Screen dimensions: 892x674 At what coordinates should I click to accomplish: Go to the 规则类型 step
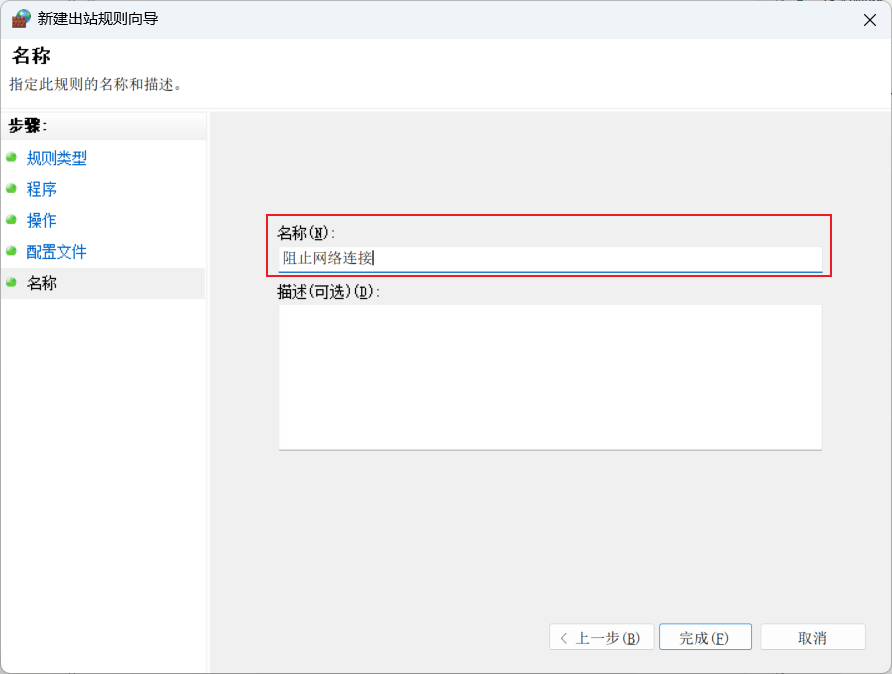tap(56, 158)
